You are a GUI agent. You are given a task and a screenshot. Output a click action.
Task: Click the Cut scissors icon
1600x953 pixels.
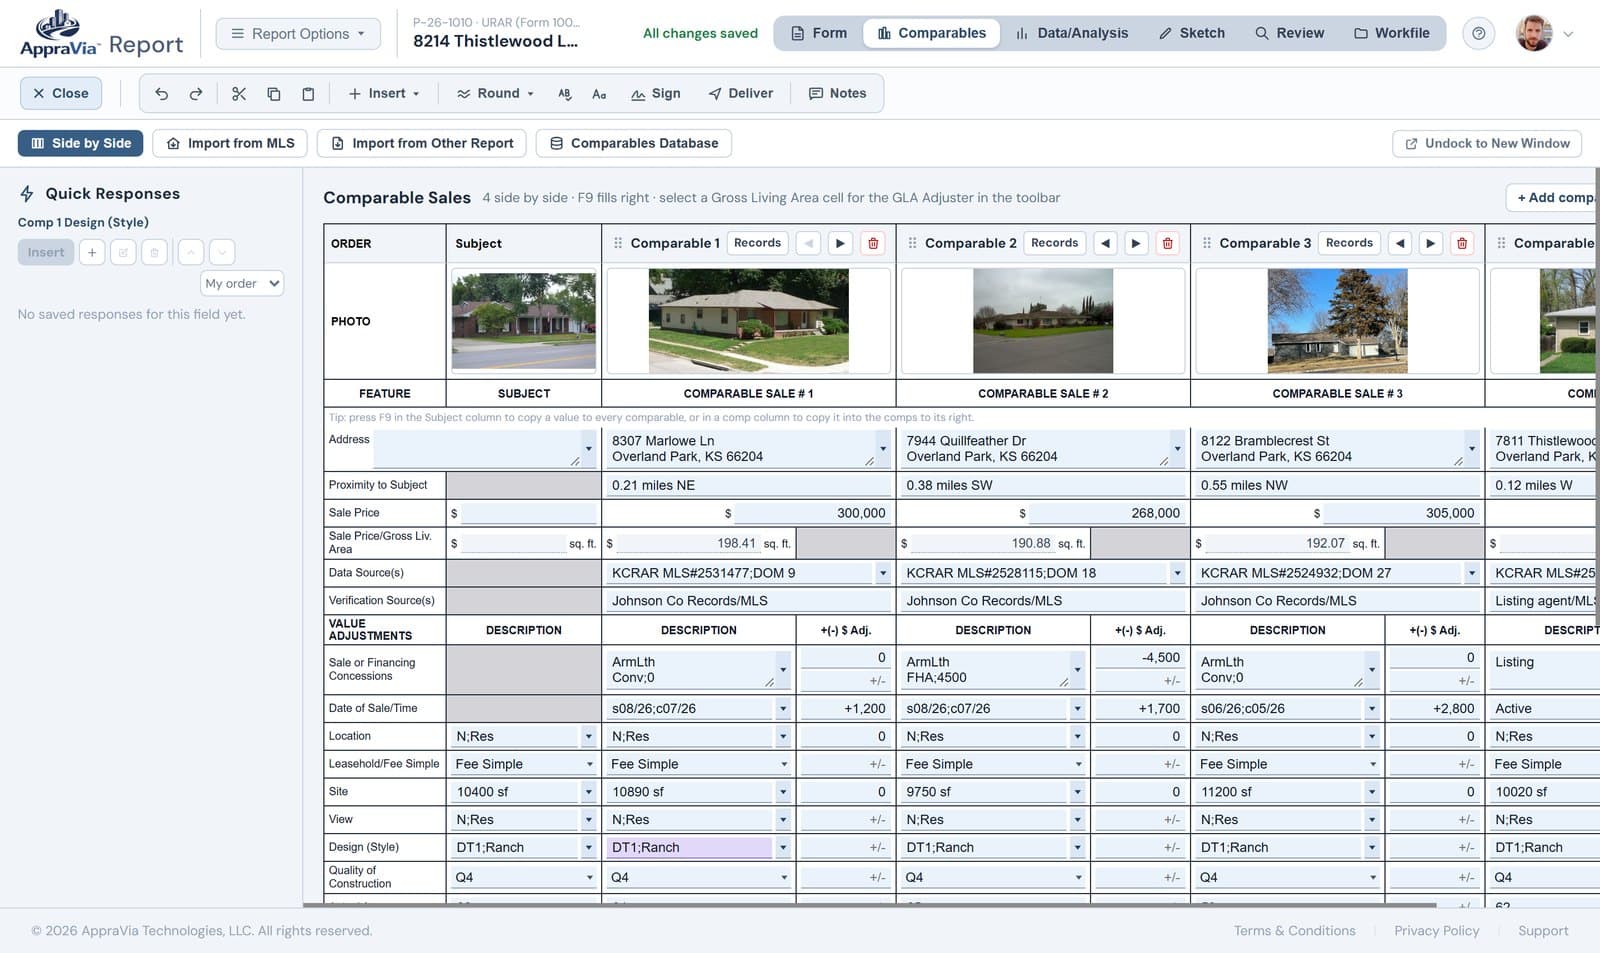coord(239,93)
